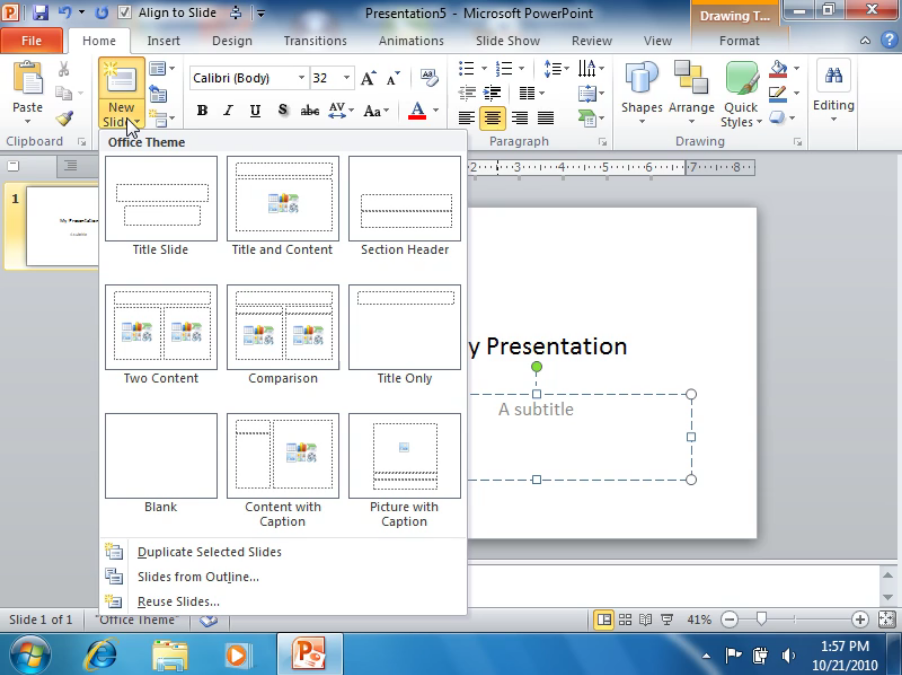Choose Duplicate Selected Slides from menu

coord(209,552)
